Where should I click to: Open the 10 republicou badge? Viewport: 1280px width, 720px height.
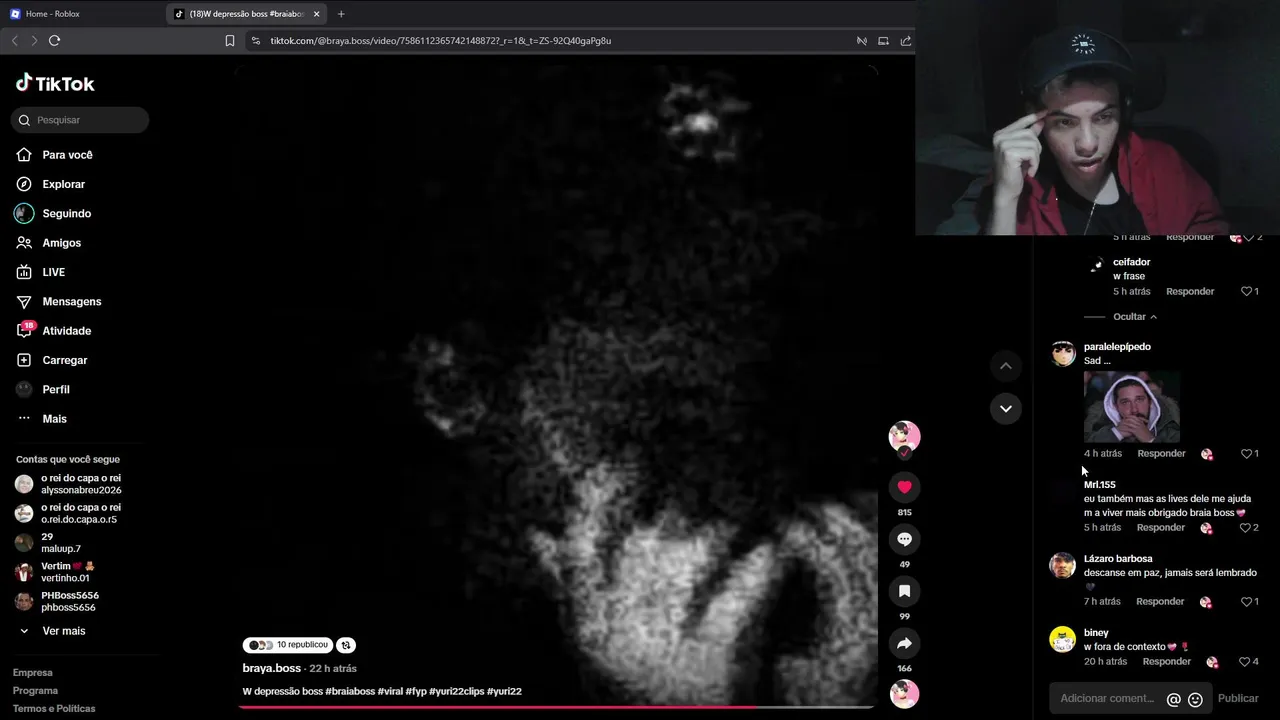pos(288,645)
